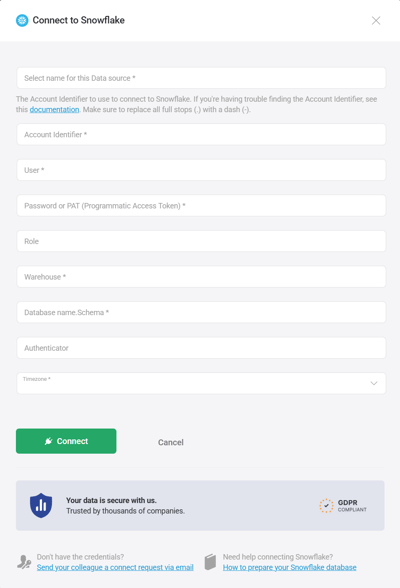Click the plug icon on Connect button

[48, 441]
